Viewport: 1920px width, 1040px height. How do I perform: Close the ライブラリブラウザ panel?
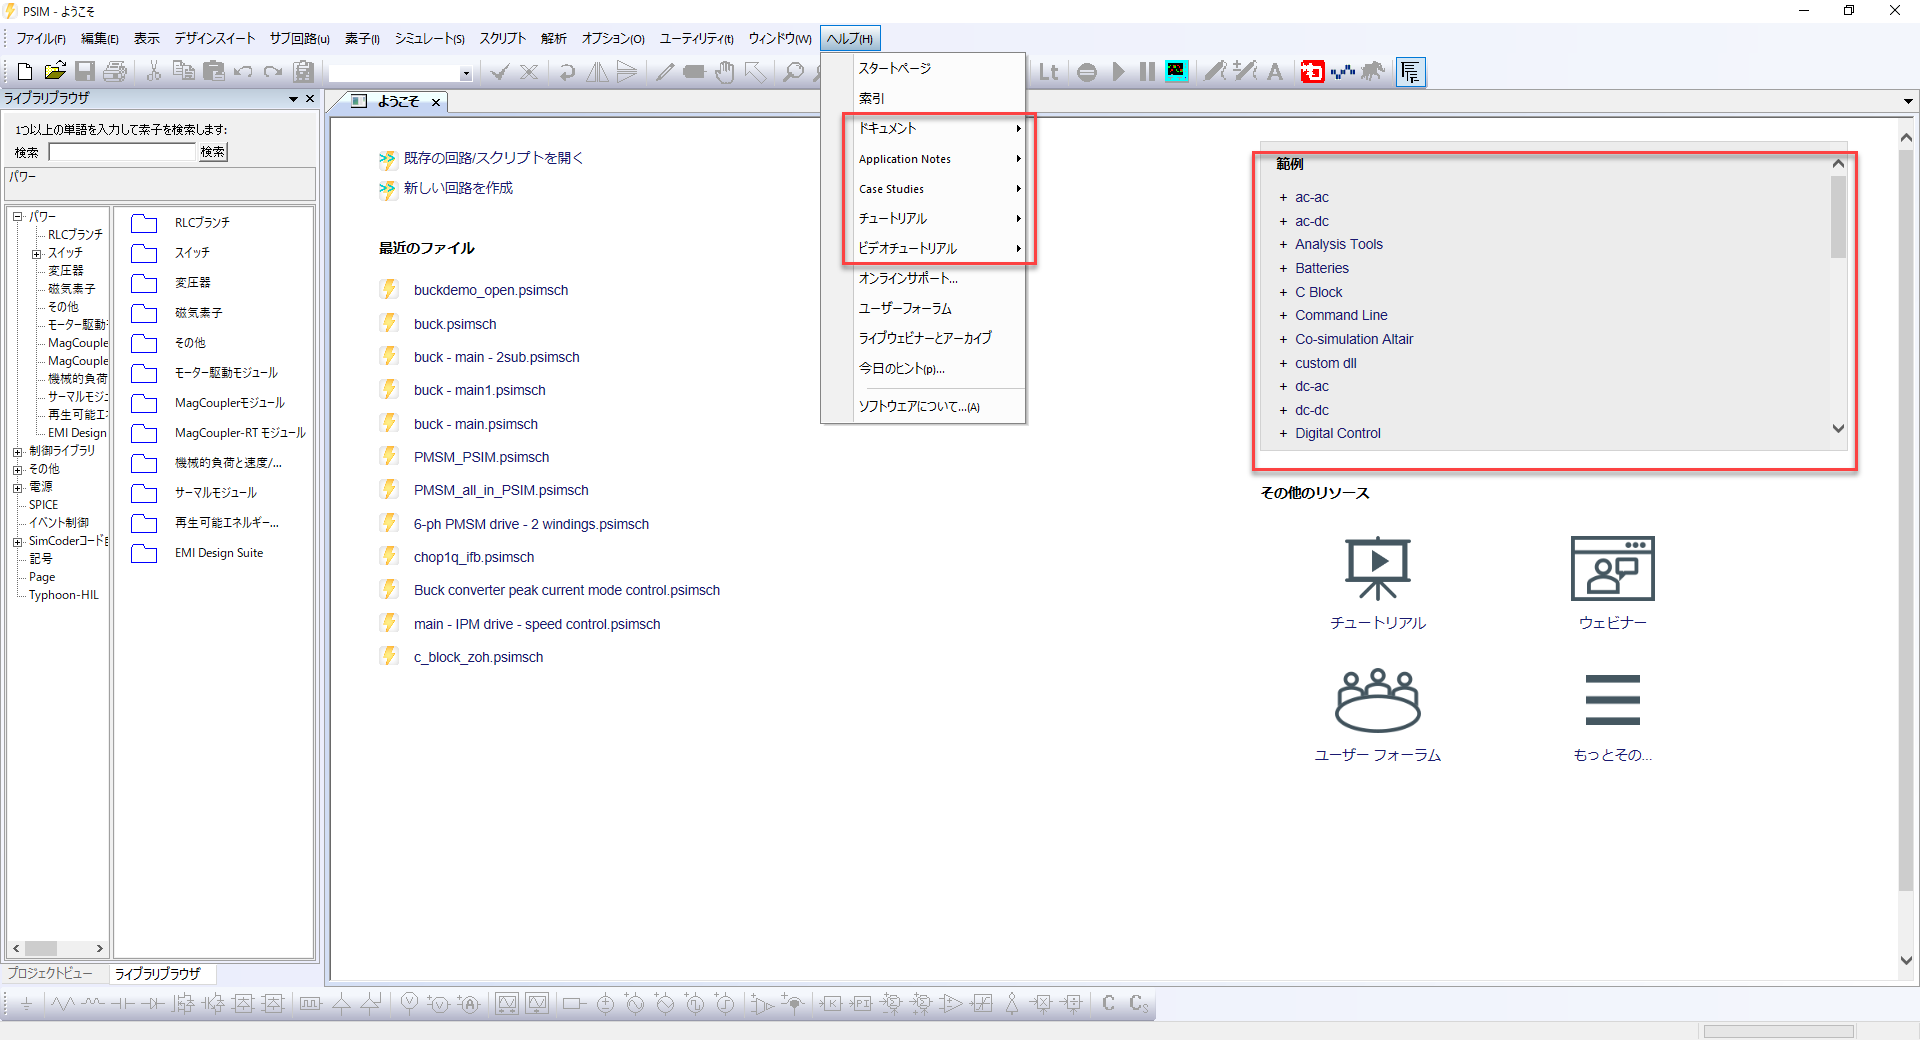coord(310,98)
